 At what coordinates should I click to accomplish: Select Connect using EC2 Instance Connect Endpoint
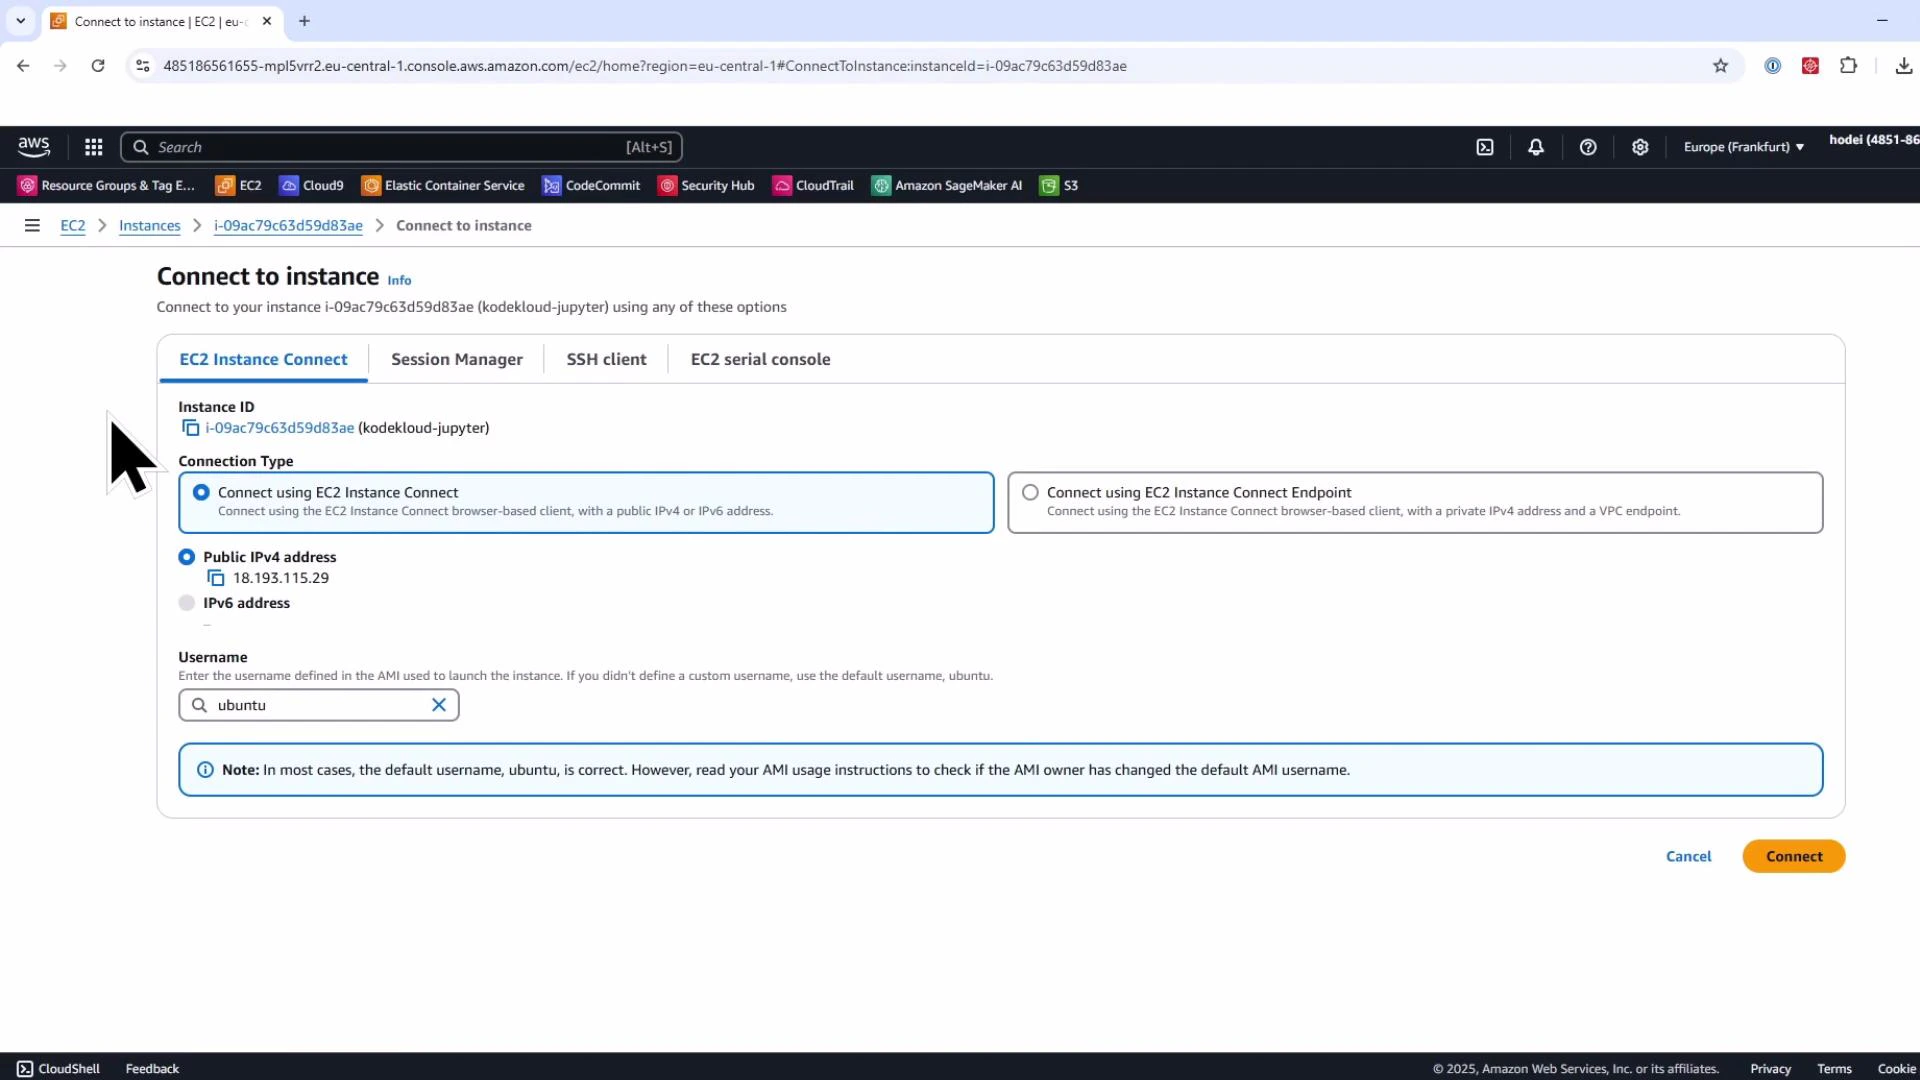point(1029,492)
